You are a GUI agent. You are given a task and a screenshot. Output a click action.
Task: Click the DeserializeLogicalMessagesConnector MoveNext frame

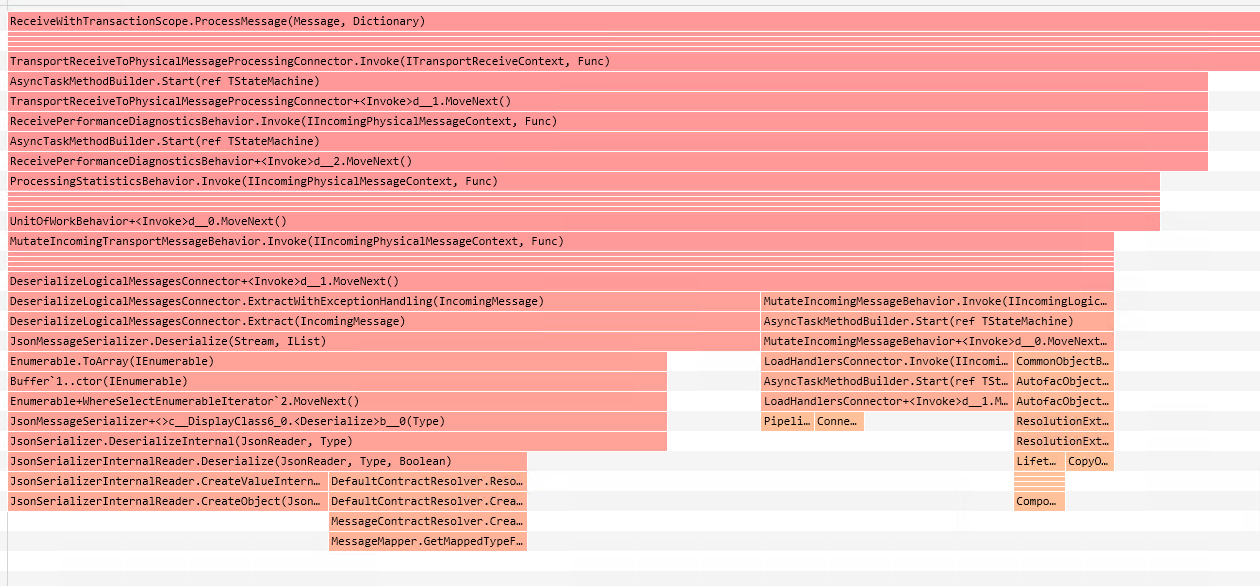pyautogui.click(x=560, y=281)
